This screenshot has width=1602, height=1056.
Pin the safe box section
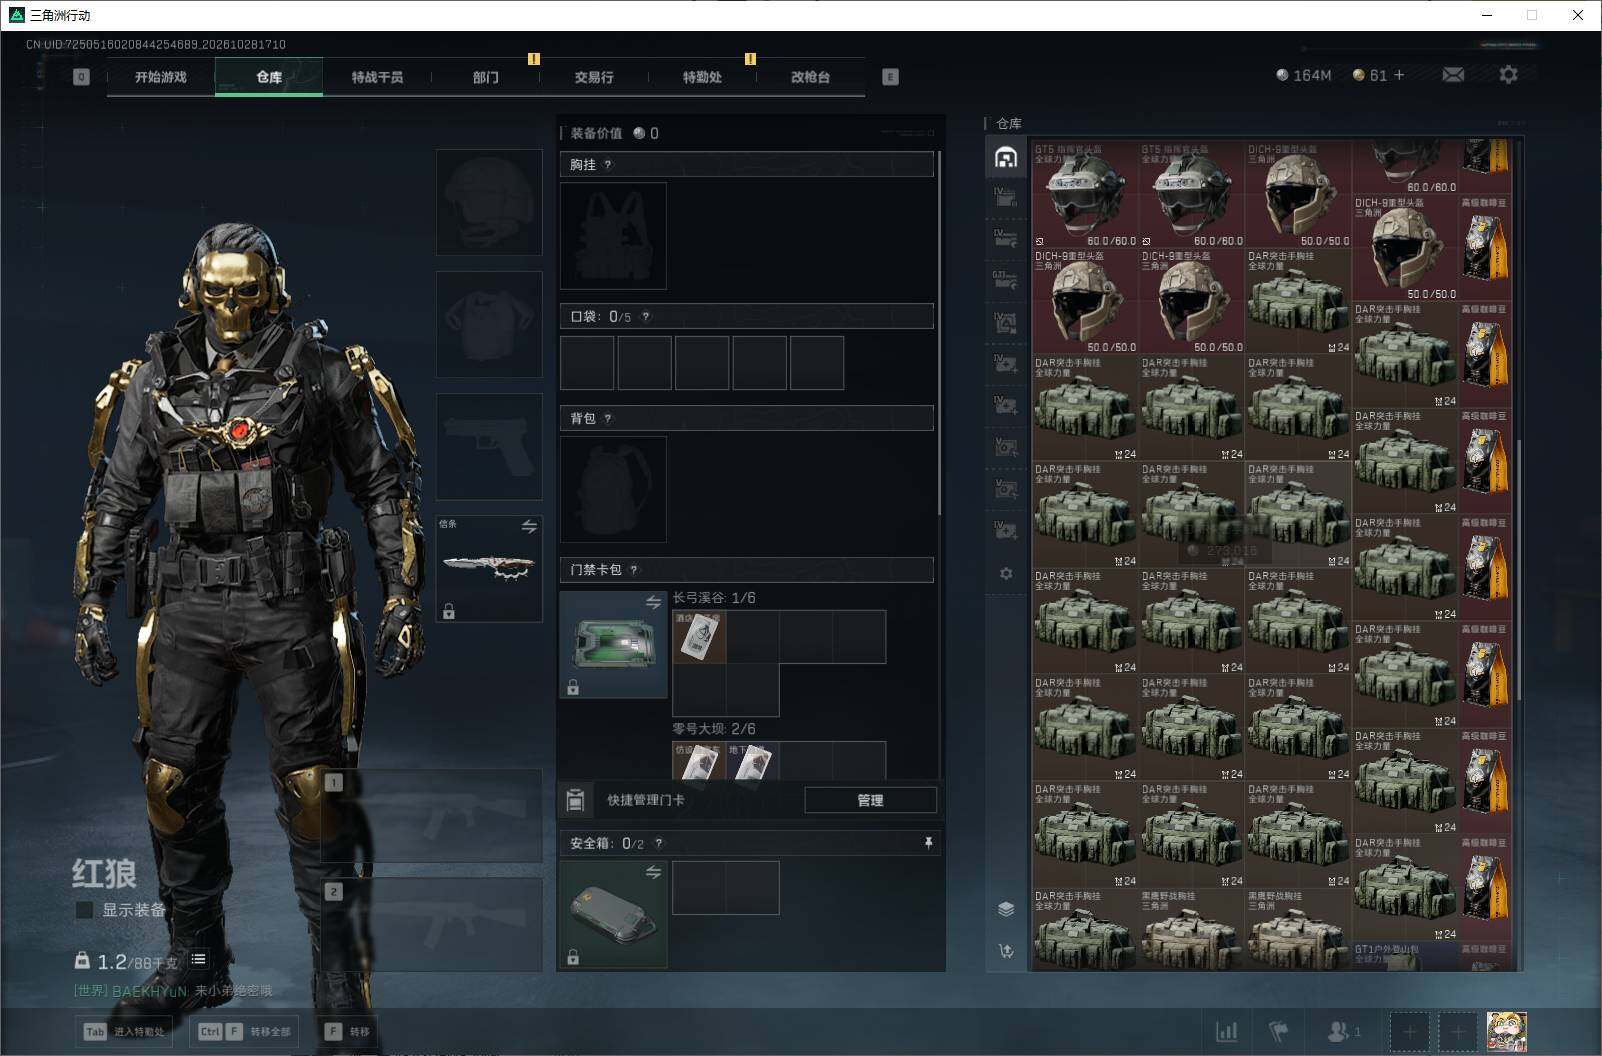[x=928, y=843]
